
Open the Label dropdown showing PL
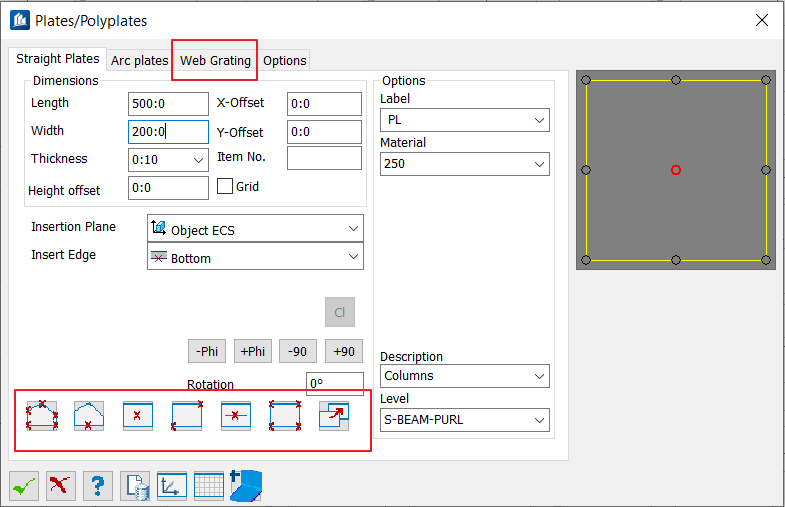pyautogui.click(x=465, y=120)
